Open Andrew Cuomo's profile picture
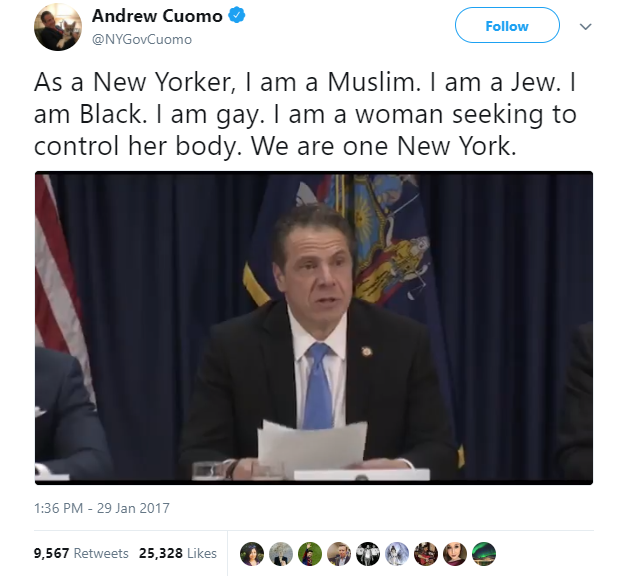 58,27
